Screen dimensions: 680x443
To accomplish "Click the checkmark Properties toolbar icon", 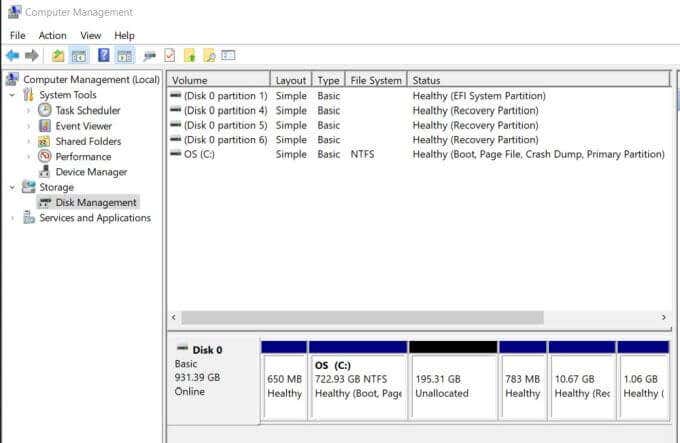I will tap(170, 55).
